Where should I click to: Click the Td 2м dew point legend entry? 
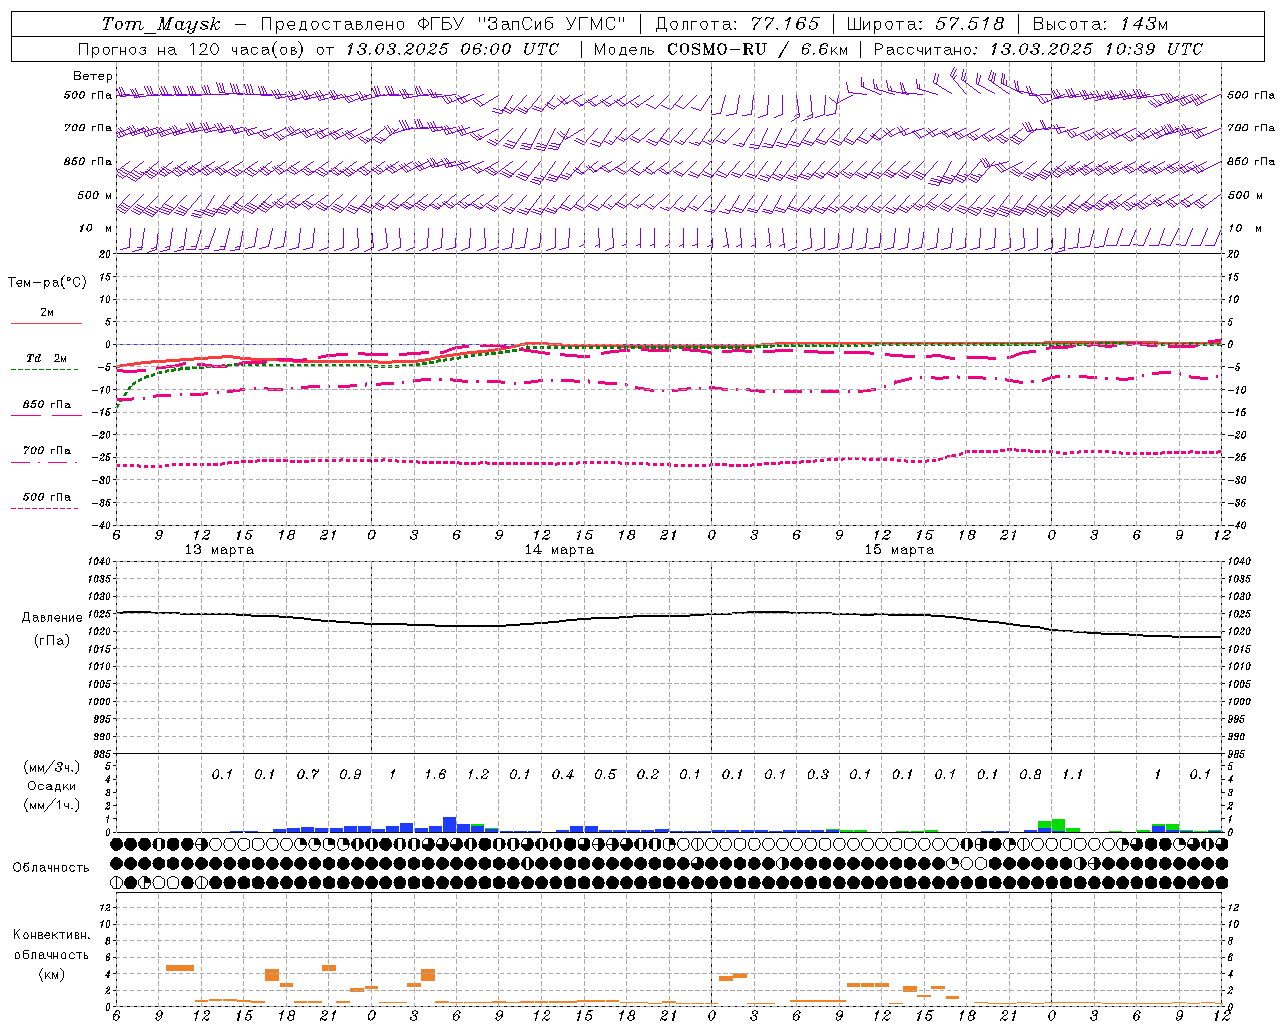coord(46,357)
